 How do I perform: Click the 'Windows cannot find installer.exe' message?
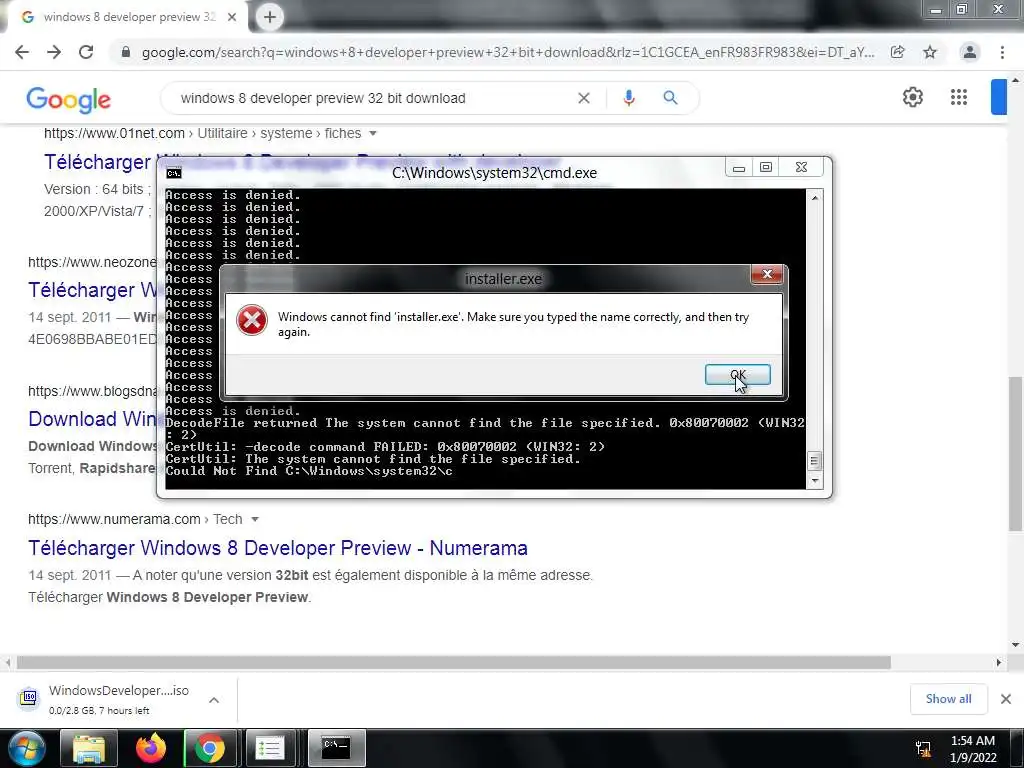(x=513, y=324)
